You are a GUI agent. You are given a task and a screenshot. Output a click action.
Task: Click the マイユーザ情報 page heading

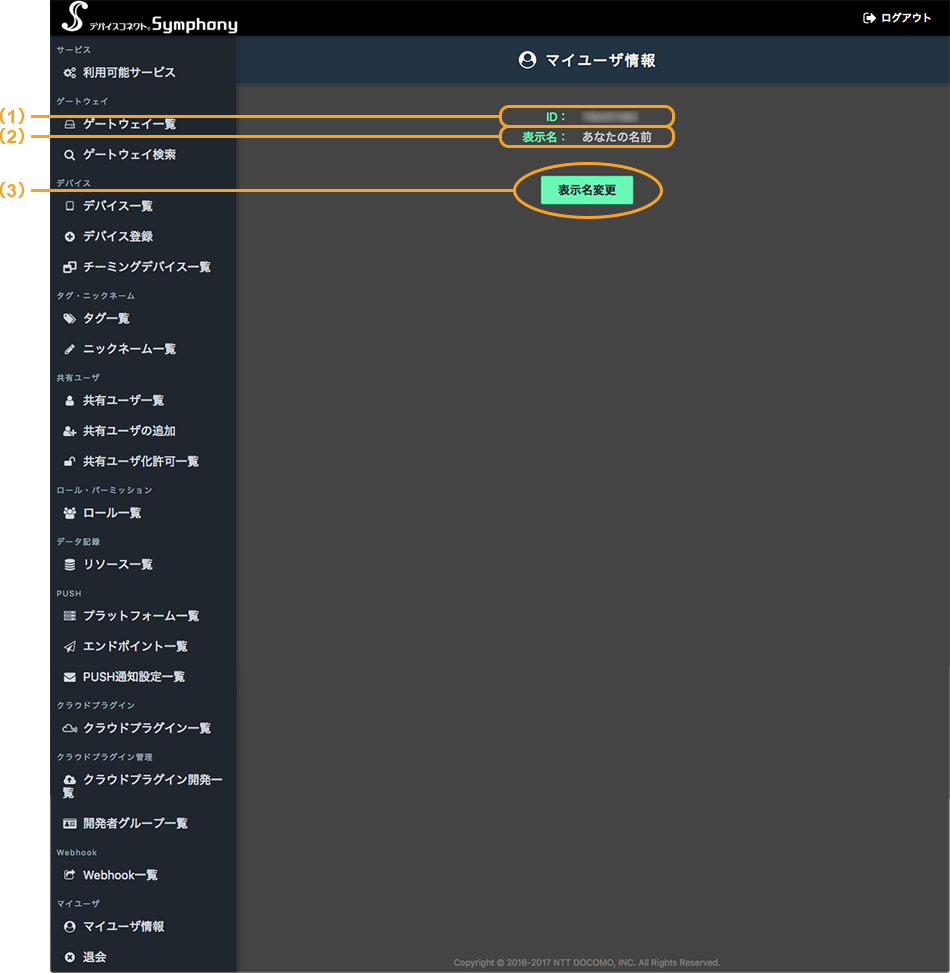click(601, 60)
